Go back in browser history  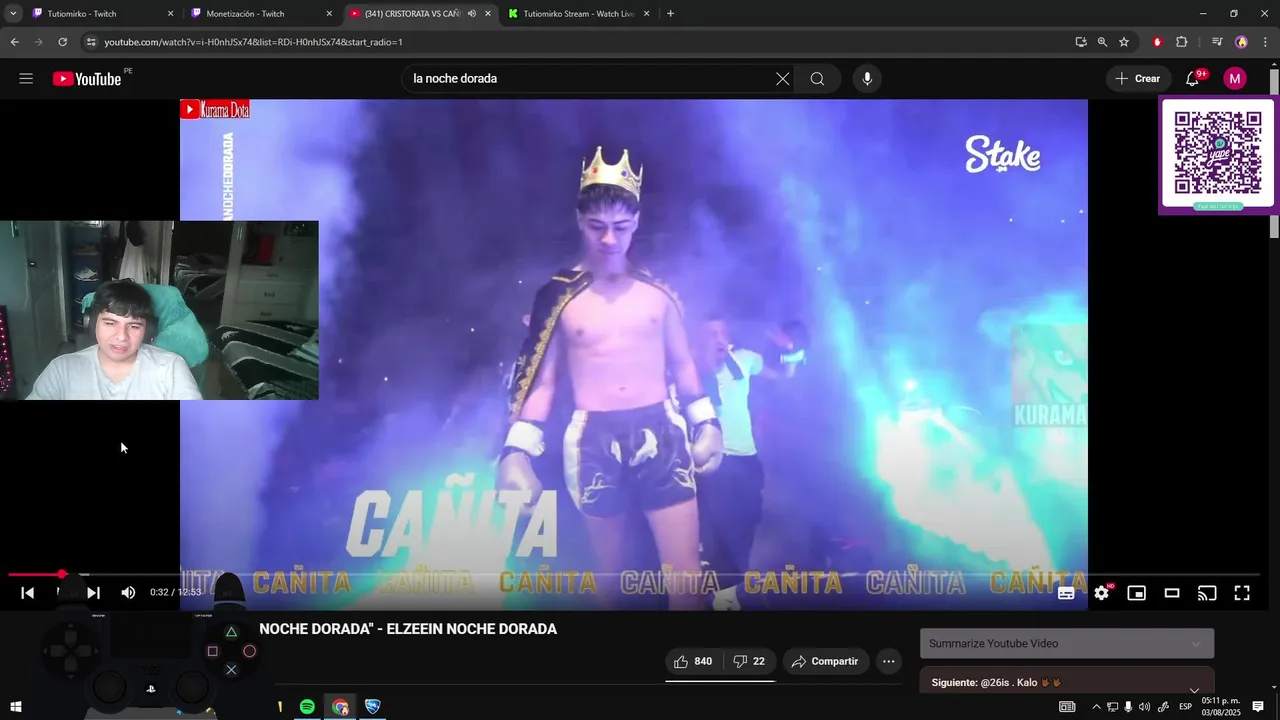click(x=14, y=42)
